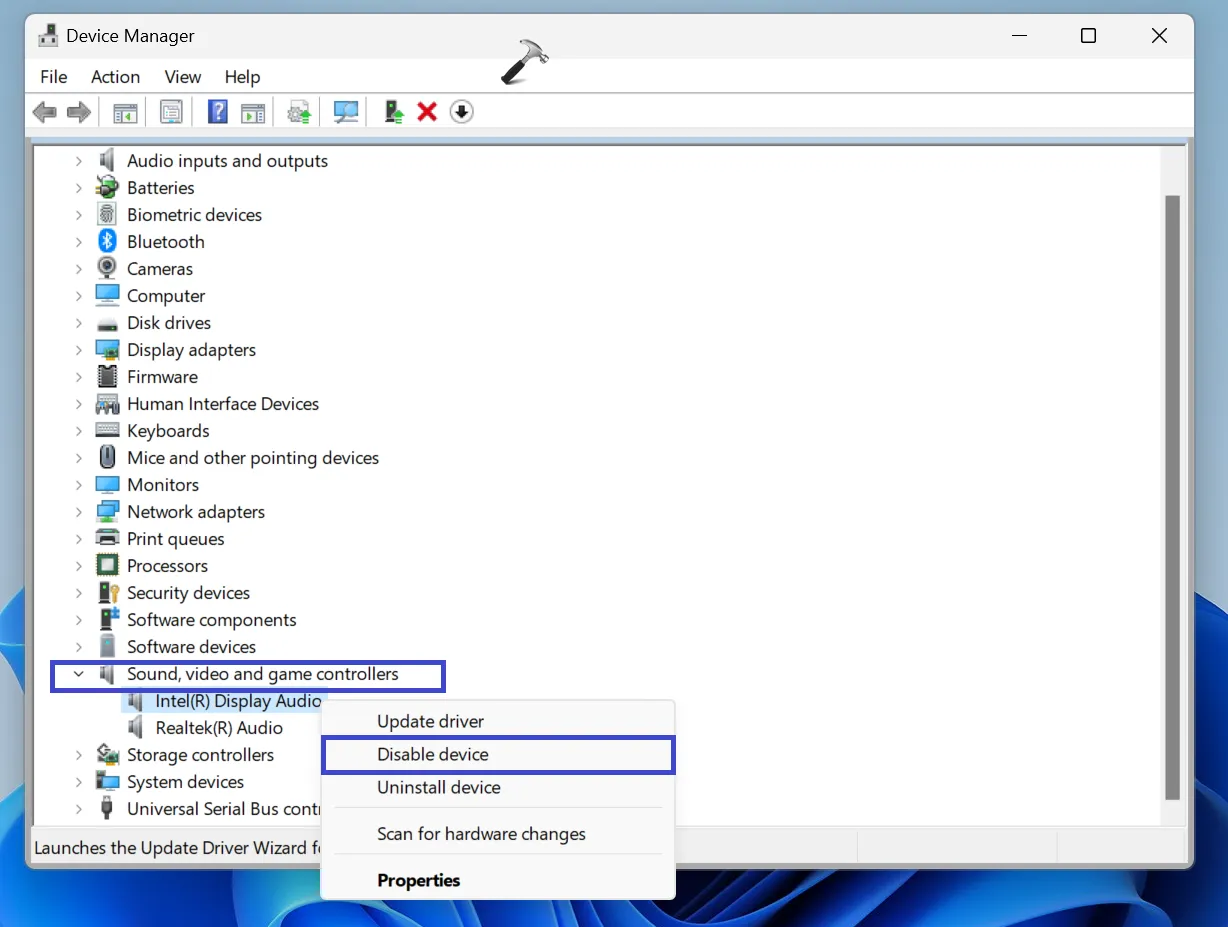Choose Disable device from context menu

(x=433, y=755)
